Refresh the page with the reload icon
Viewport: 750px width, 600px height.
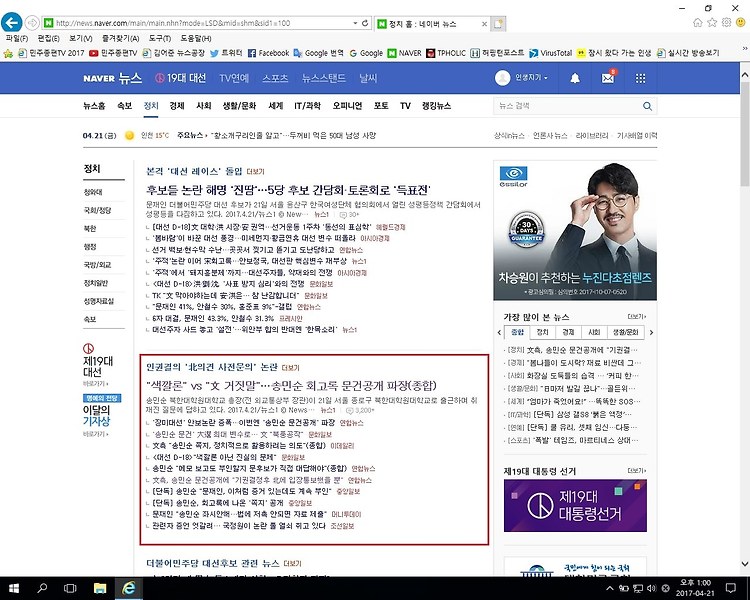coord(365,22)
